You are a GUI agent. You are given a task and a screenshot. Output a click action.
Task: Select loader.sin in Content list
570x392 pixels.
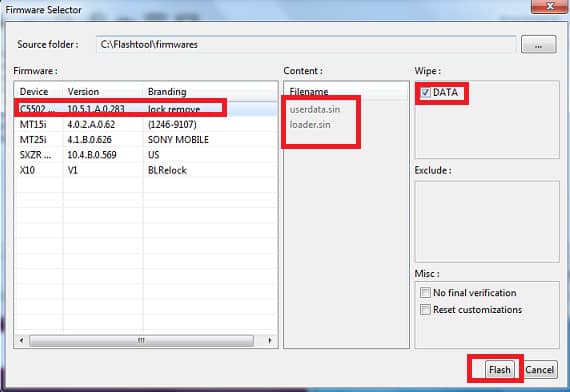310,125
